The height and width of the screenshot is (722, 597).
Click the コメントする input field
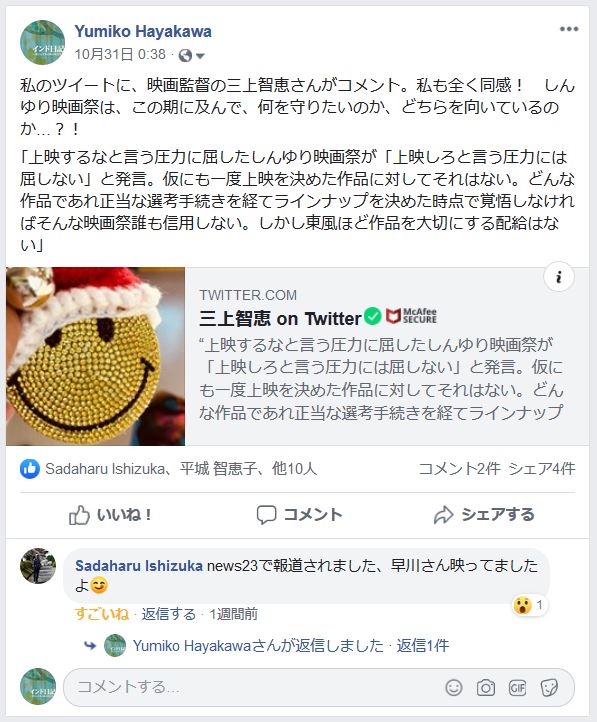coord(252,688)
